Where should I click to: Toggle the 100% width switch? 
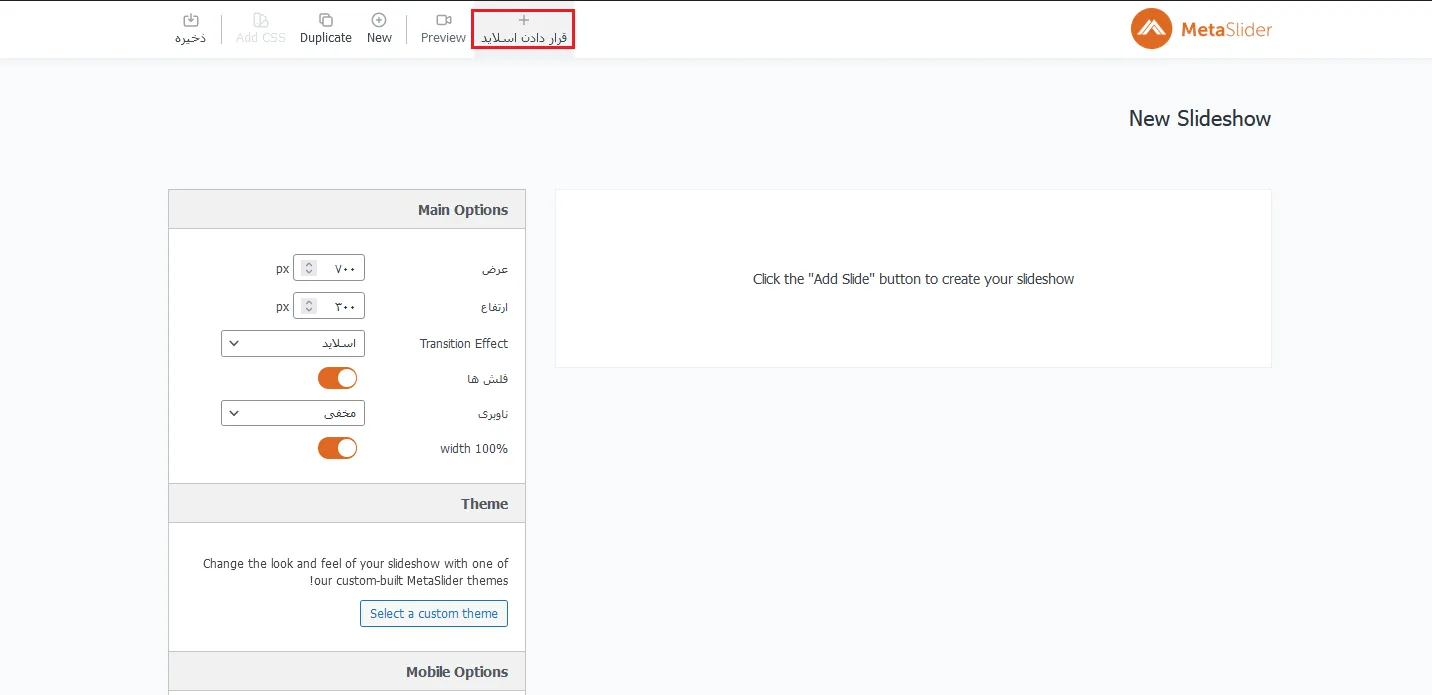[337, 448]
